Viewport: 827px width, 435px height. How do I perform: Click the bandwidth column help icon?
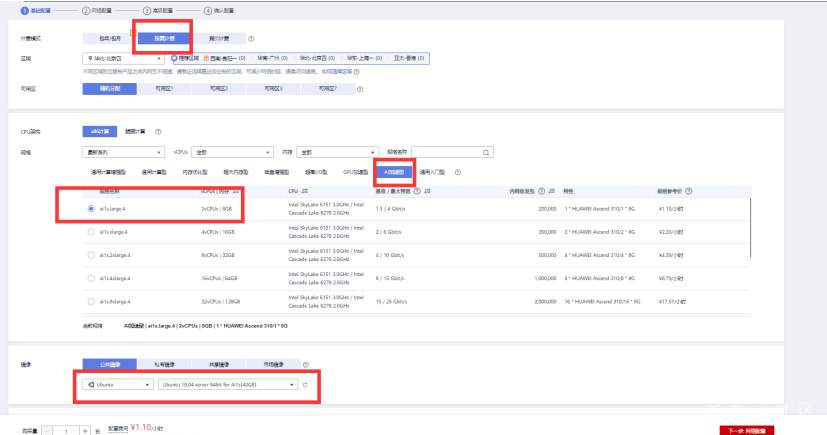click(417, 191)
